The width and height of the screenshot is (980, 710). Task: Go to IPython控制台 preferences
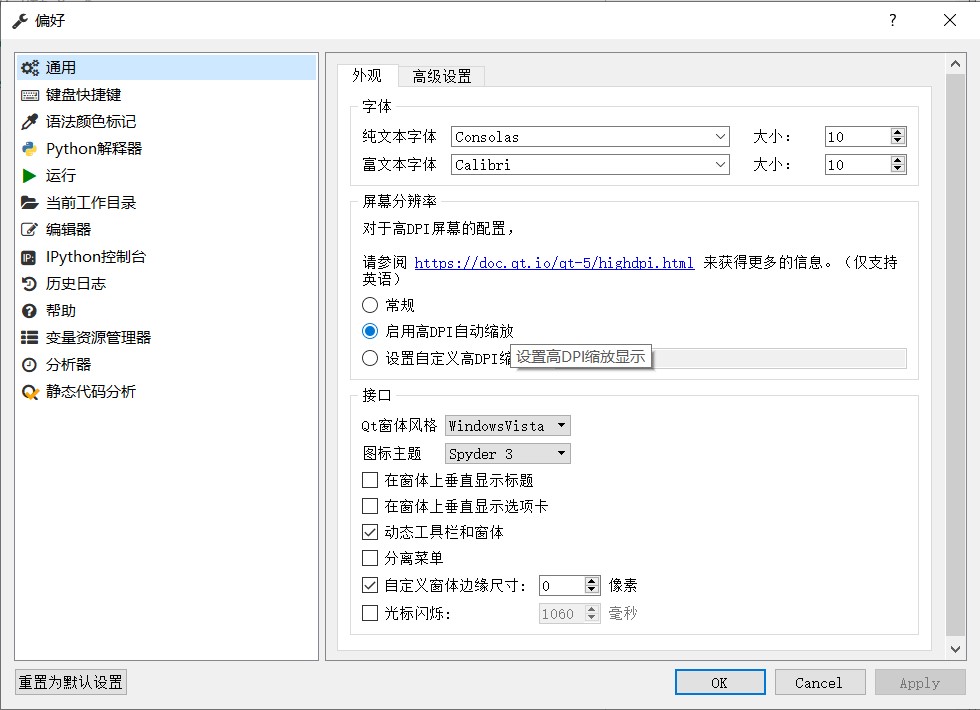[166, 257]
